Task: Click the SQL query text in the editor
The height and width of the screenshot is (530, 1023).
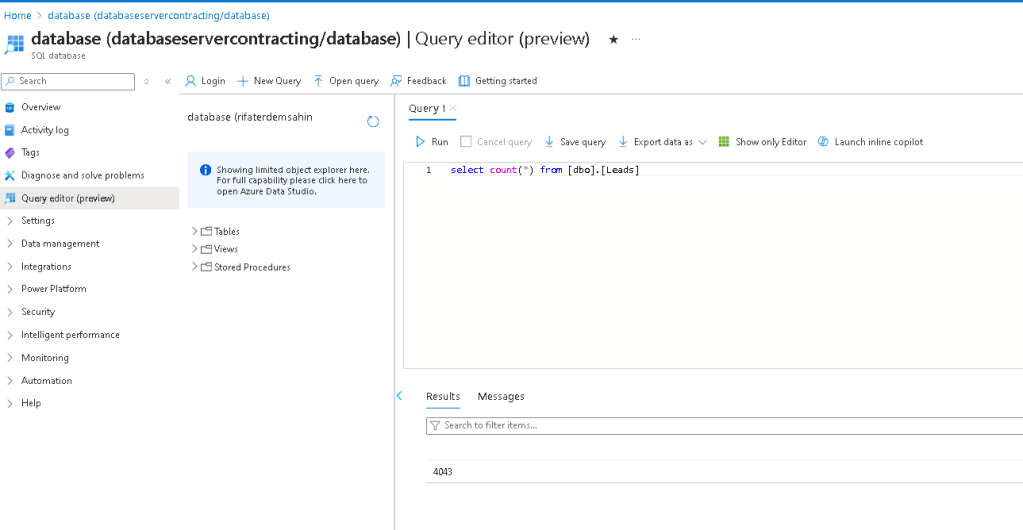Action: [545, 170]
